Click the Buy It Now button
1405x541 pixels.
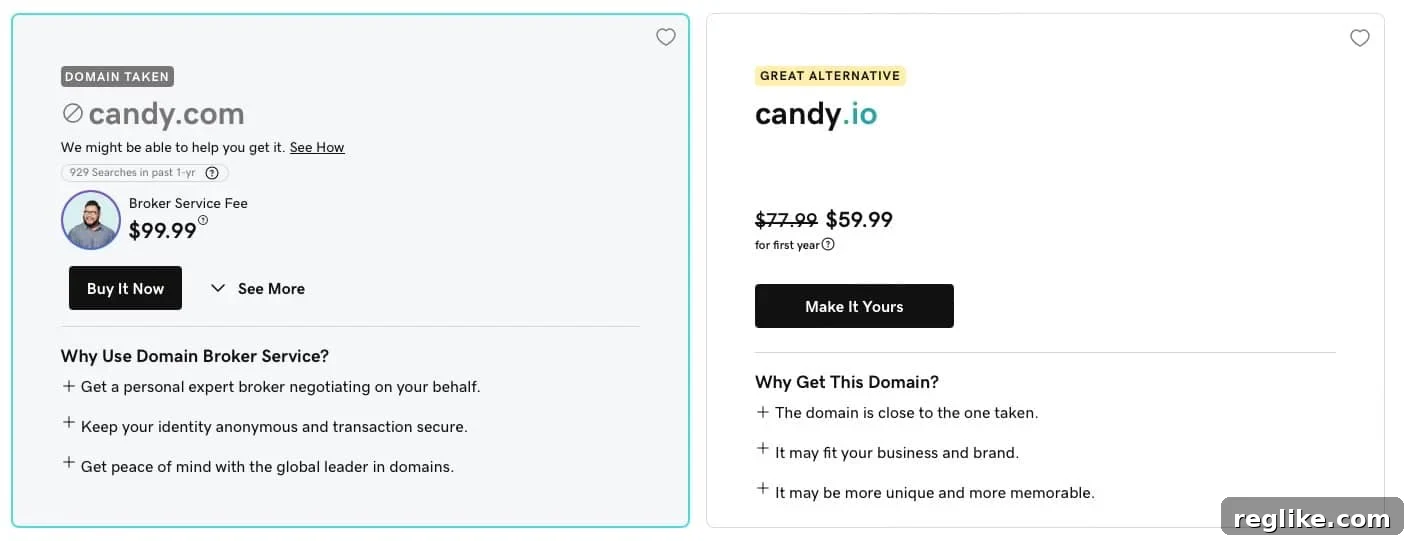point(125,288)
